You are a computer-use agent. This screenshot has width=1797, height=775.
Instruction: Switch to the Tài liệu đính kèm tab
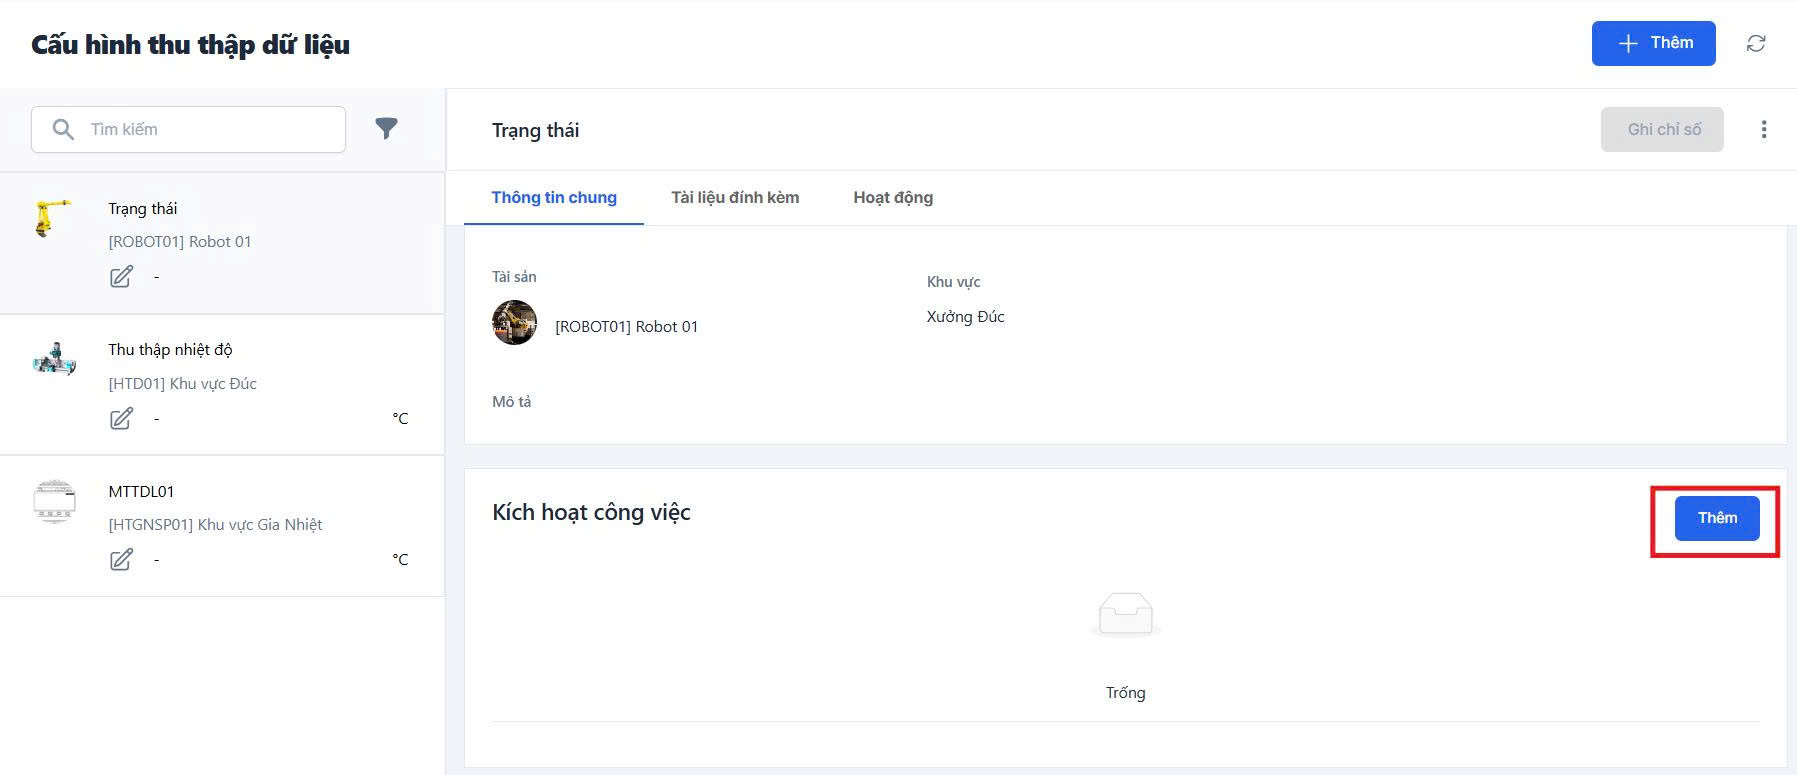[735, 198]
